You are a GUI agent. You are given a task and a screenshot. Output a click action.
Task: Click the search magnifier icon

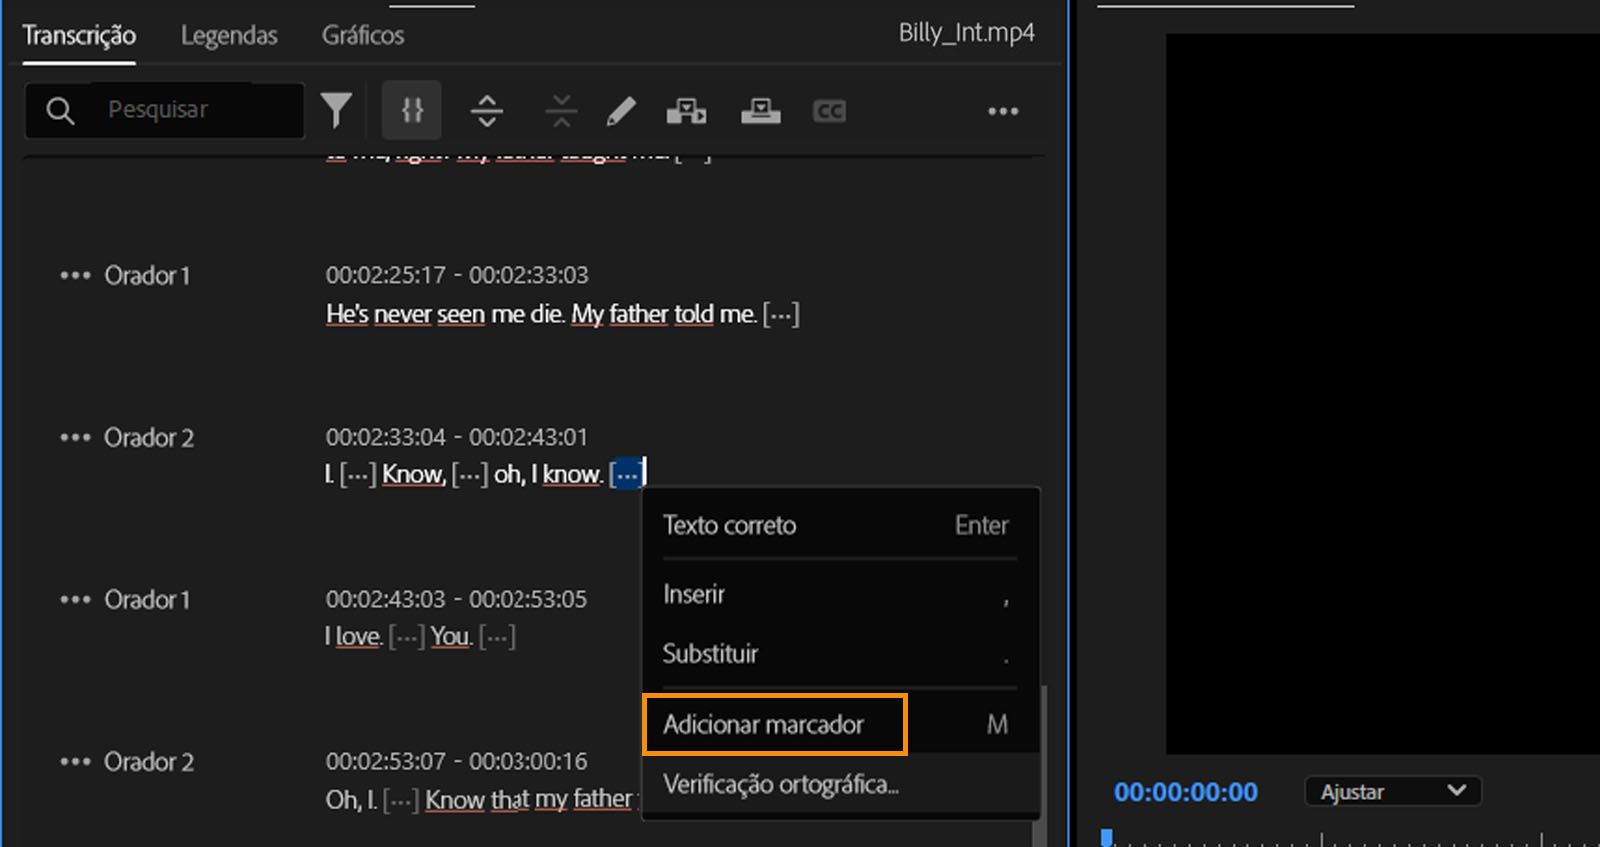pyautogui.click(x=60, y=111)
